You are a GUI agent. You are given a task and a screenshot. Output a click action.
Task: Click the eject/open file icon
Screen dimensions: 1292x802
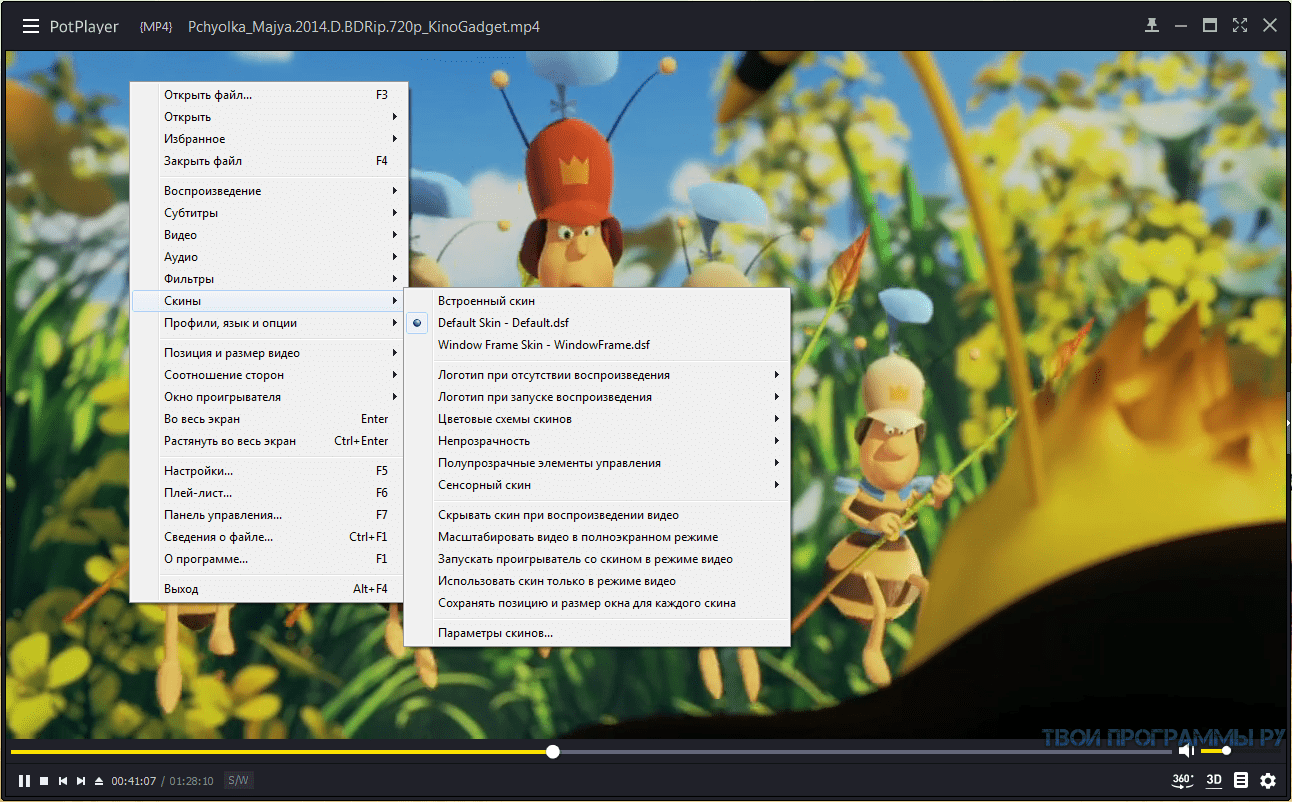(x=99, y=781)
